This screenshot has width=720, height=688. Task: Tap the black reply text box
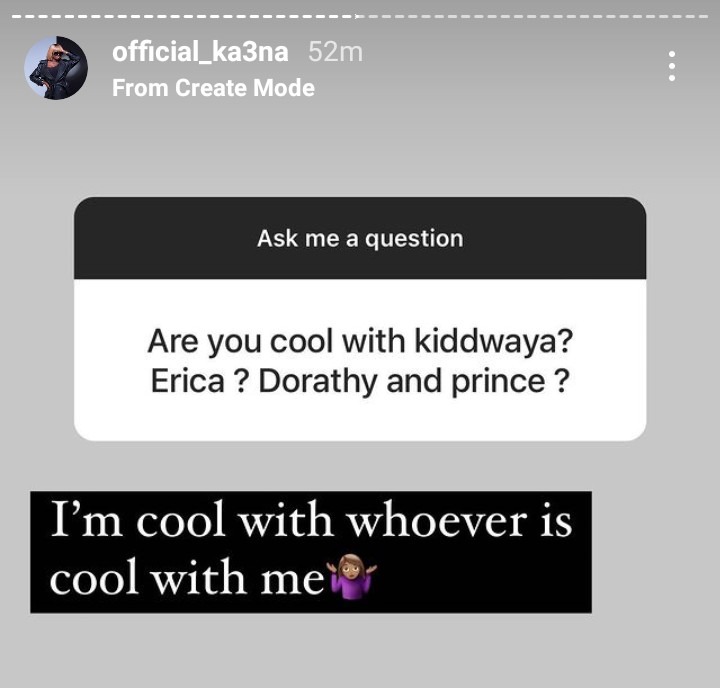[x=311, y=552]
